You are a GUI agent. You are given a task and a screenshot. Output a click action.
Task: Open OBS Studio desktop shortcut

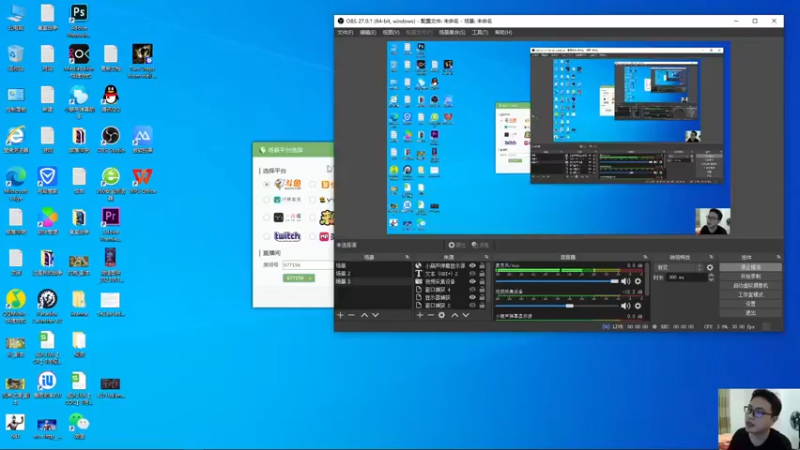(x=111, y=140)
